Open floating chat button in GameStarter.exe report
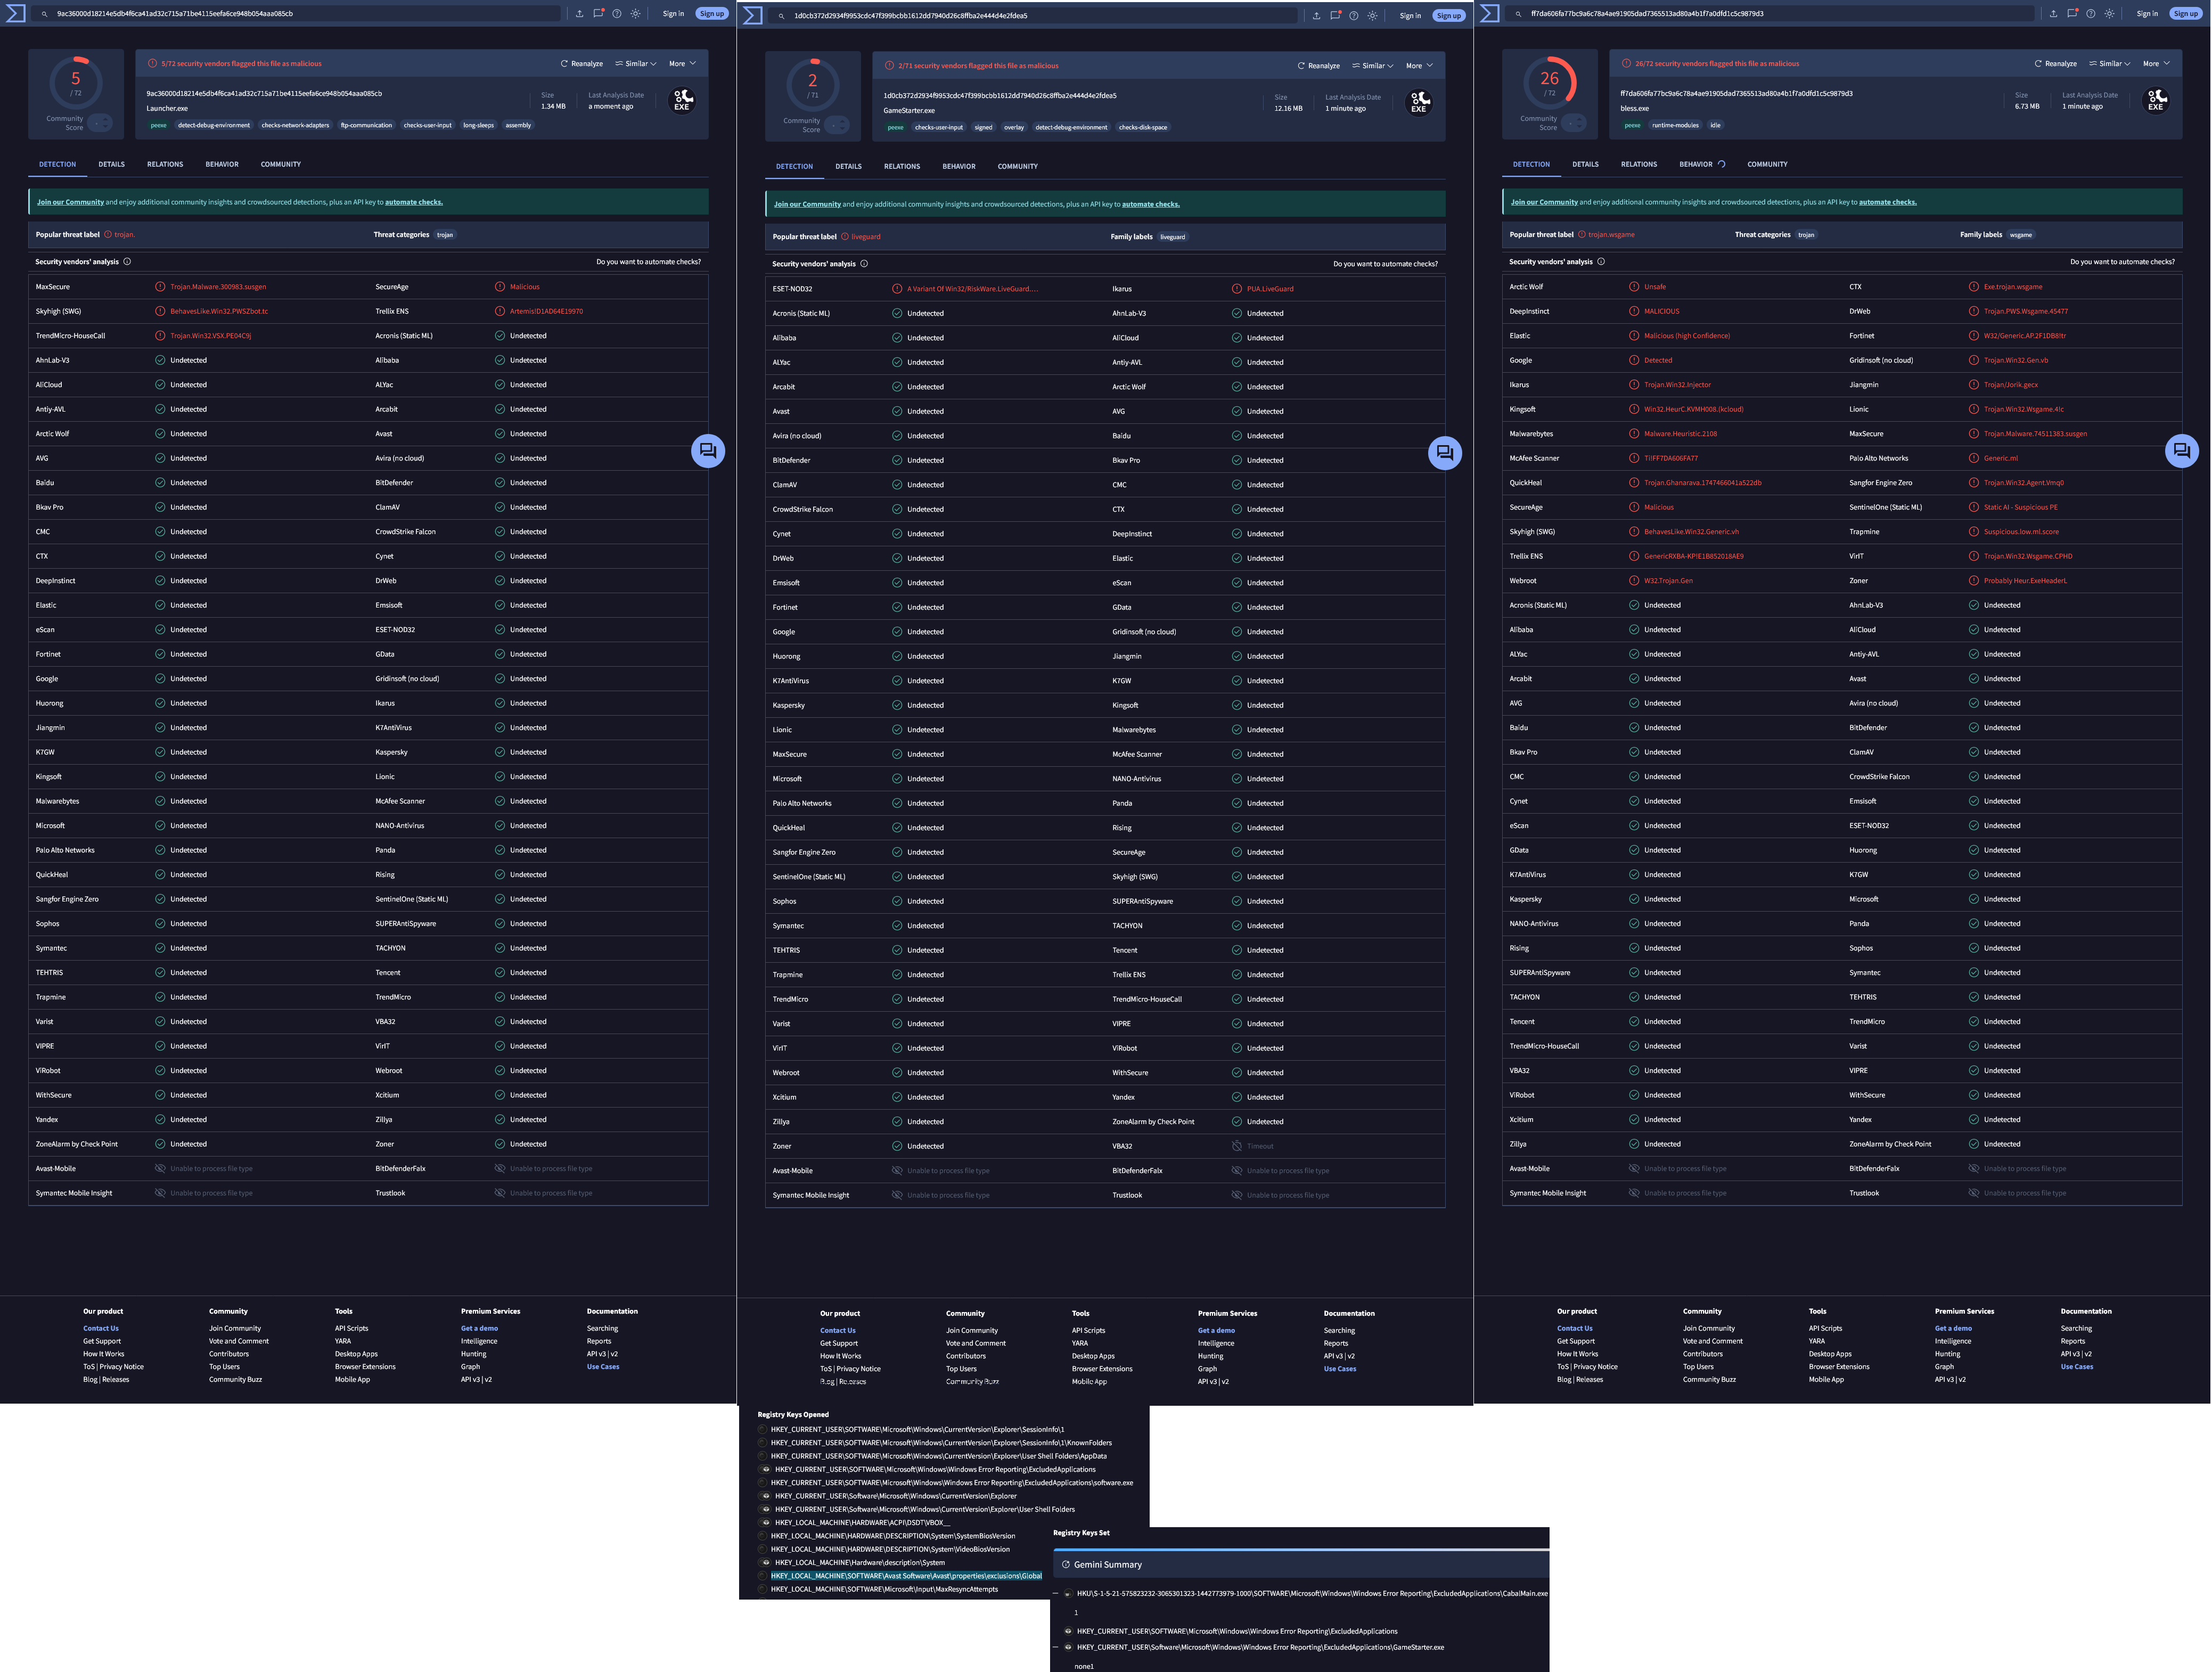Screen dimensions: 2212x1672 pos(1445,453)
